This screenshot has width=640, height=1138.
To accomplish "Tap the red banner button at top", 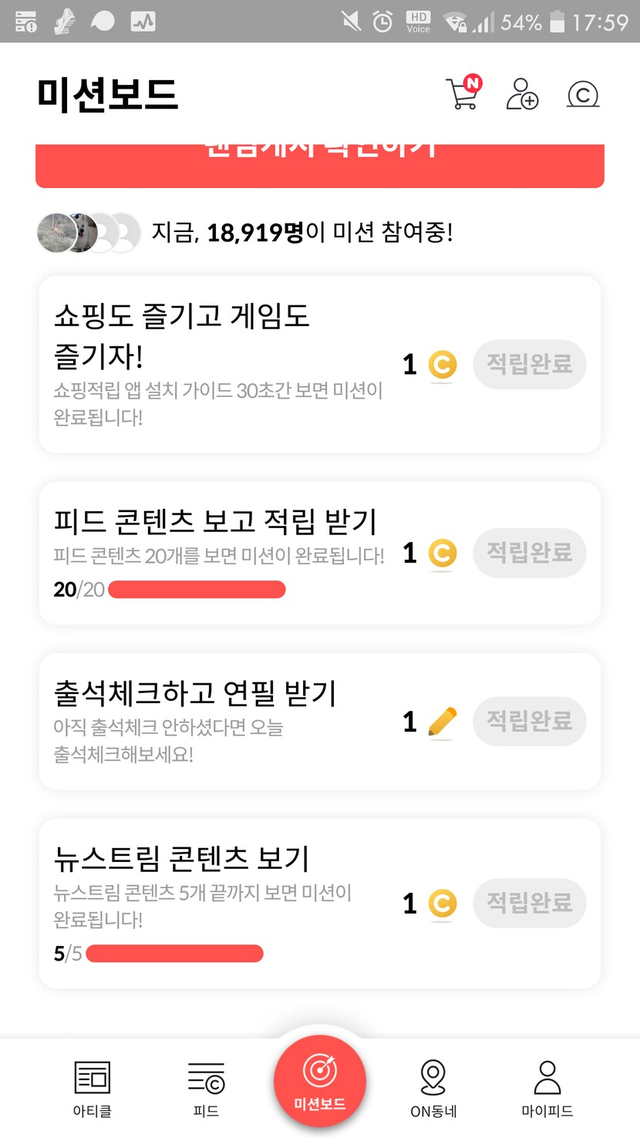I will (320, 165).
